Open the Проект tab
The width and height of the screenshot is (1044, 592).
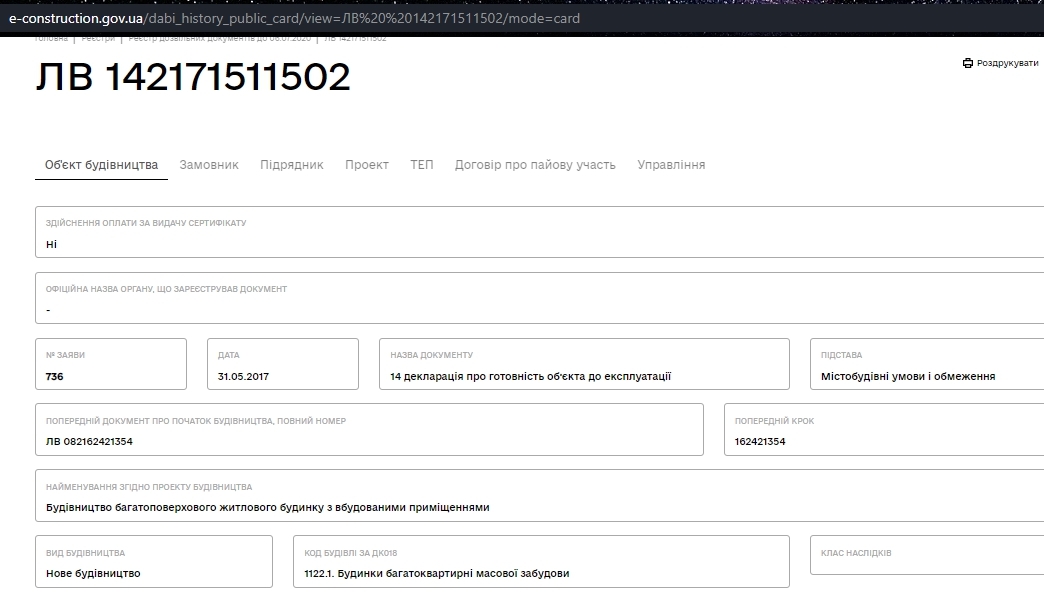point(367,164)
